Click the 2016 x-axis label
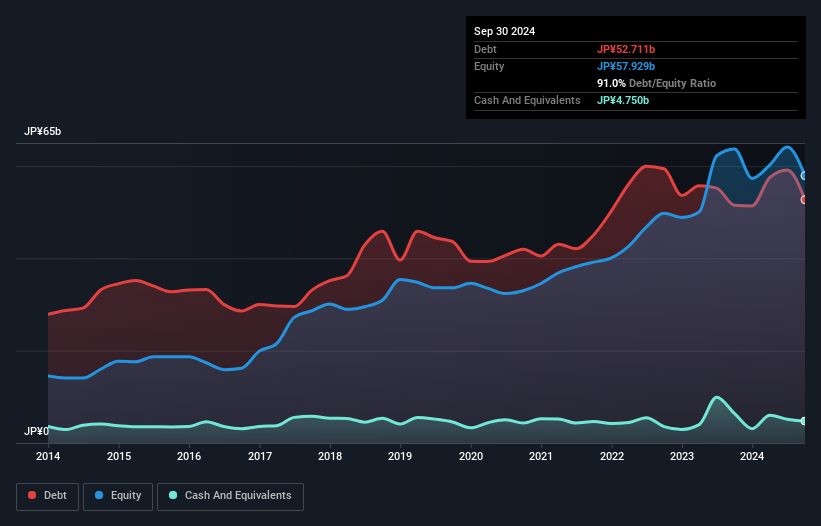821x526 pixels. [189, 456]
